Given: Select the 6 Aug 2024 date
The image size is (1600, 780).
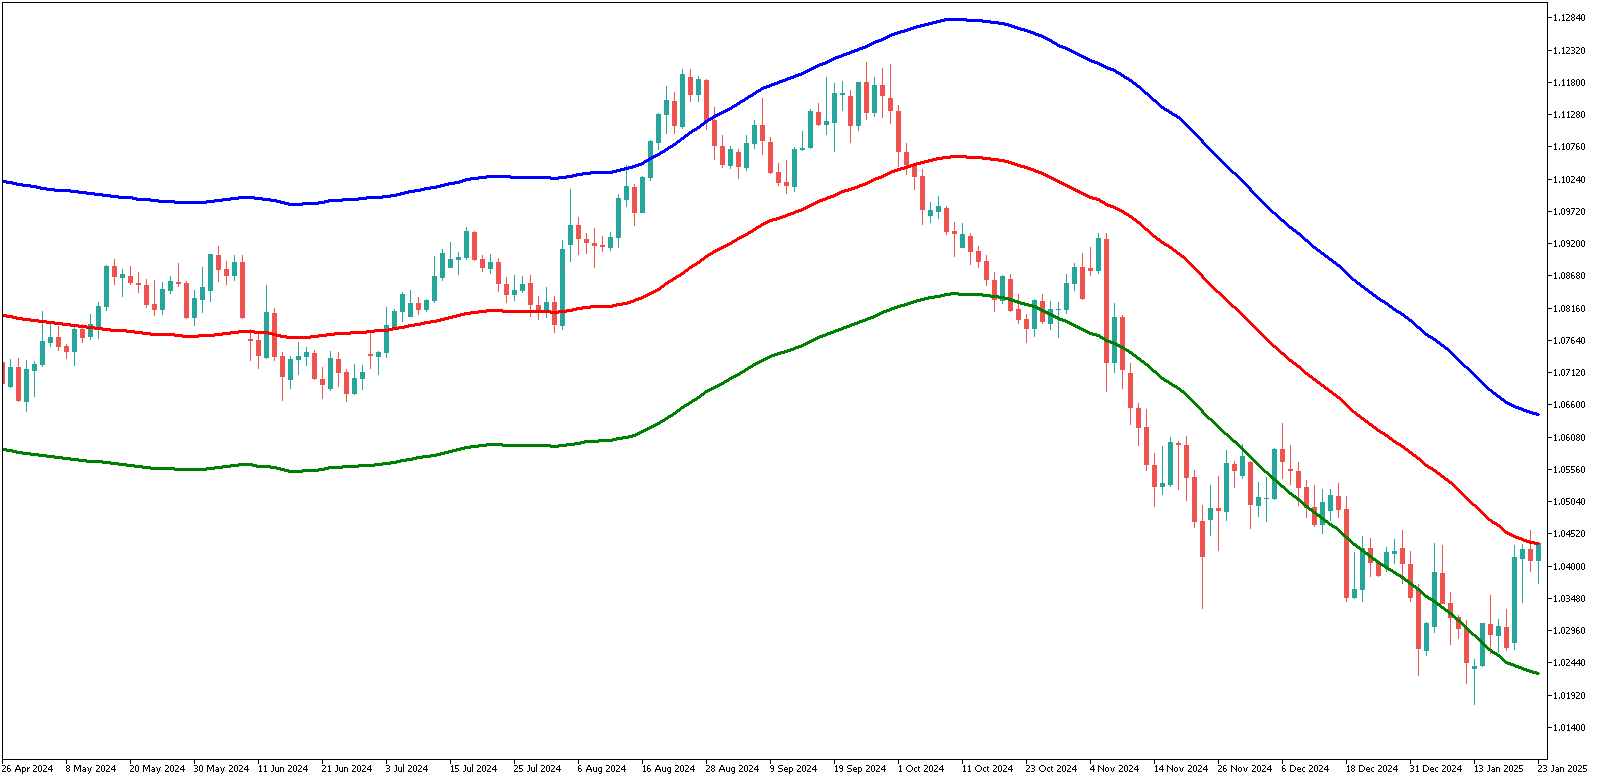Looking at the screenshot, I should point(601,769).
